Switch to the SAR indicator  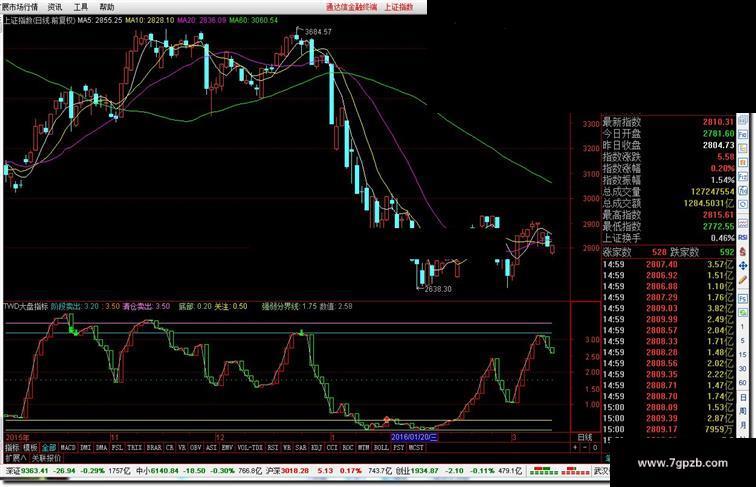coord(301,448)
